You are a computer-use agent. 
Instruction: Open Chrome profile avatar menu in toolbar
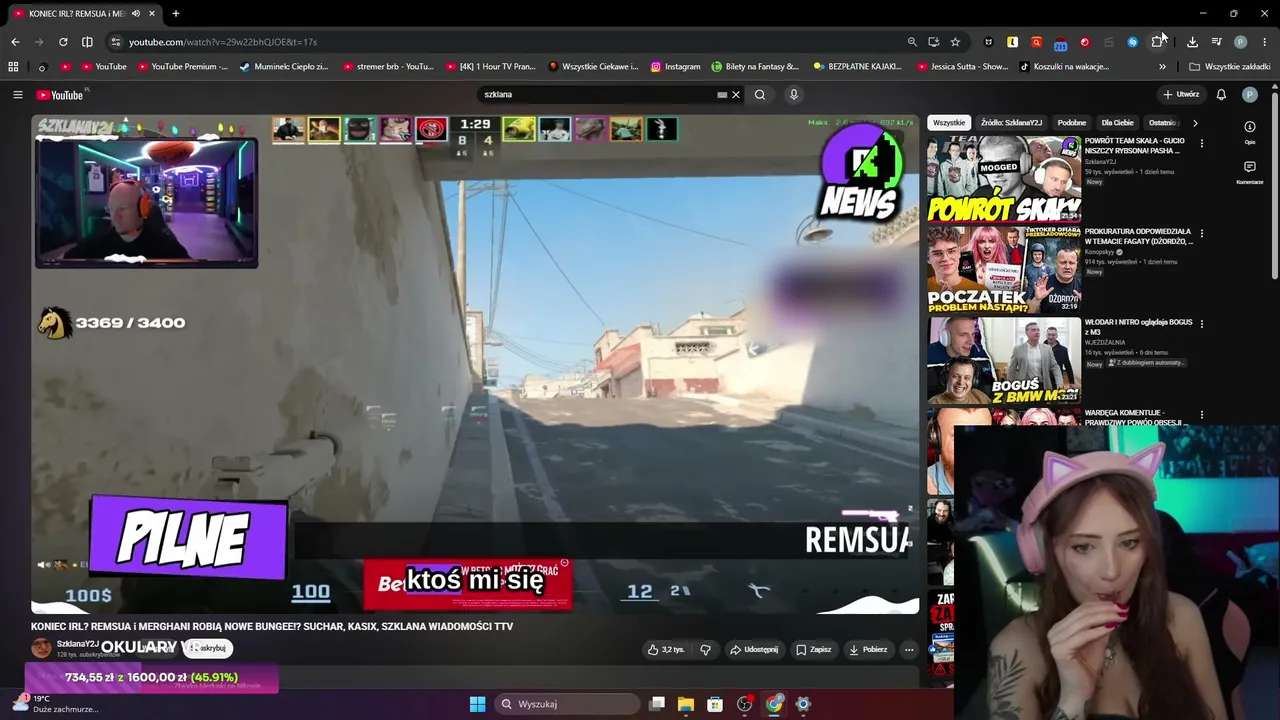[x=1241, y=42]
